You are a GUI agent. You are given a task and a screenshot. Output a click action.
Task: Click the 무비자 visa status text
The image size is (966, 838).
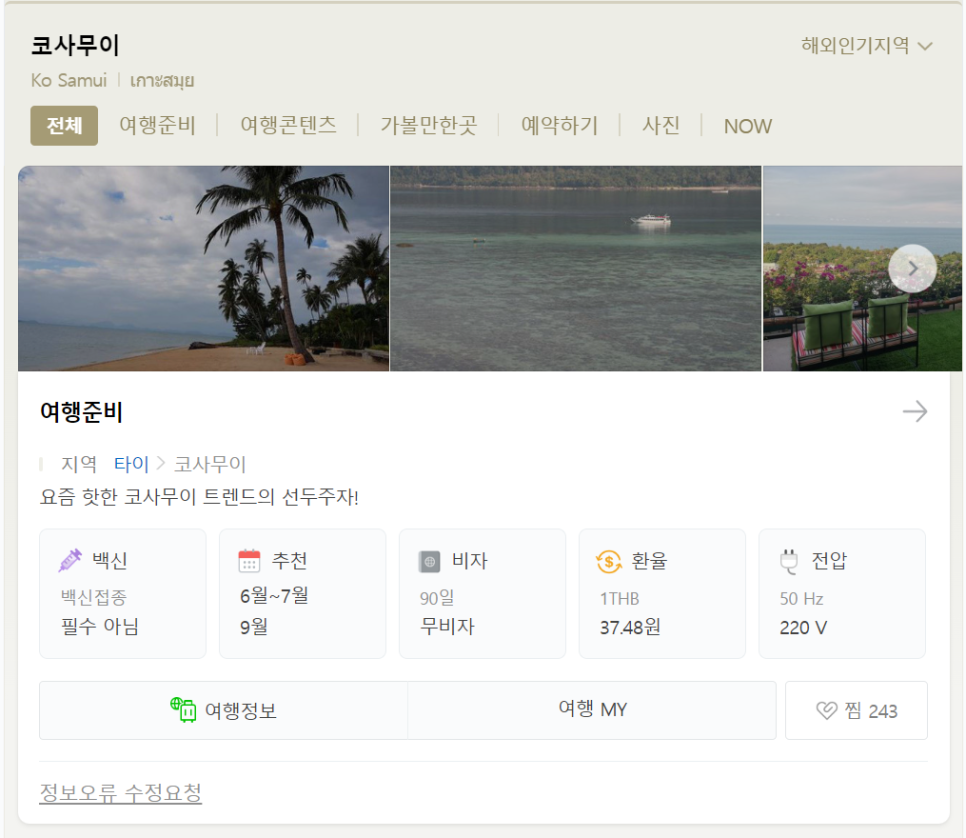447,627
